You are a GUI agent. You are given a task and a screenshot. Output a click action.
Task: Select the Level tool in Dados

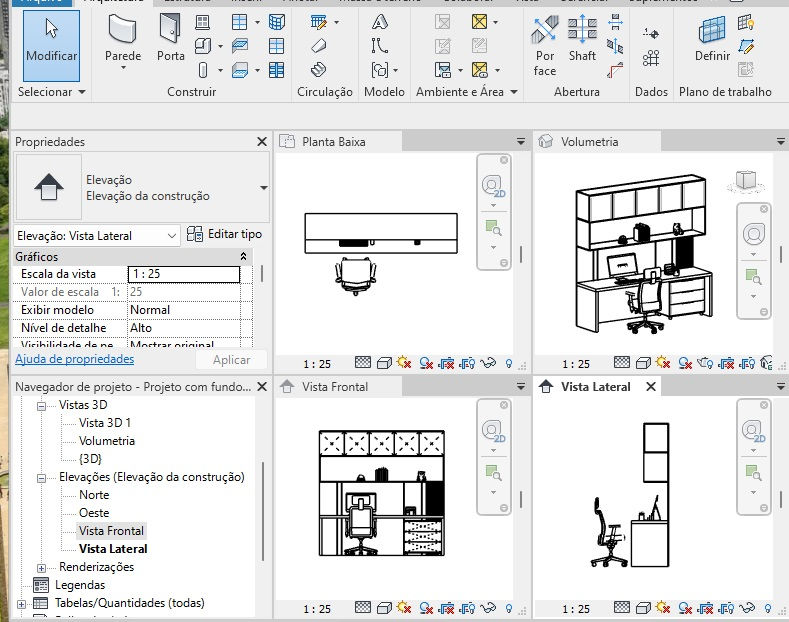coord(651,34)
